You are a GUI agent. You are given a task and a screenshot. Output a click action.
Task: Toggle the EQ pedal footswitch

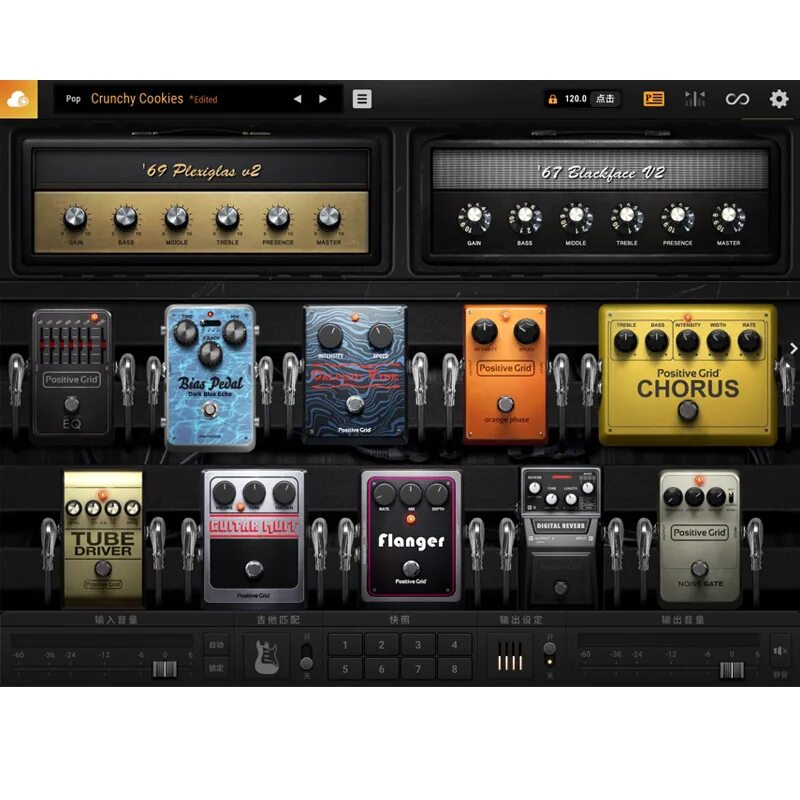72,404
